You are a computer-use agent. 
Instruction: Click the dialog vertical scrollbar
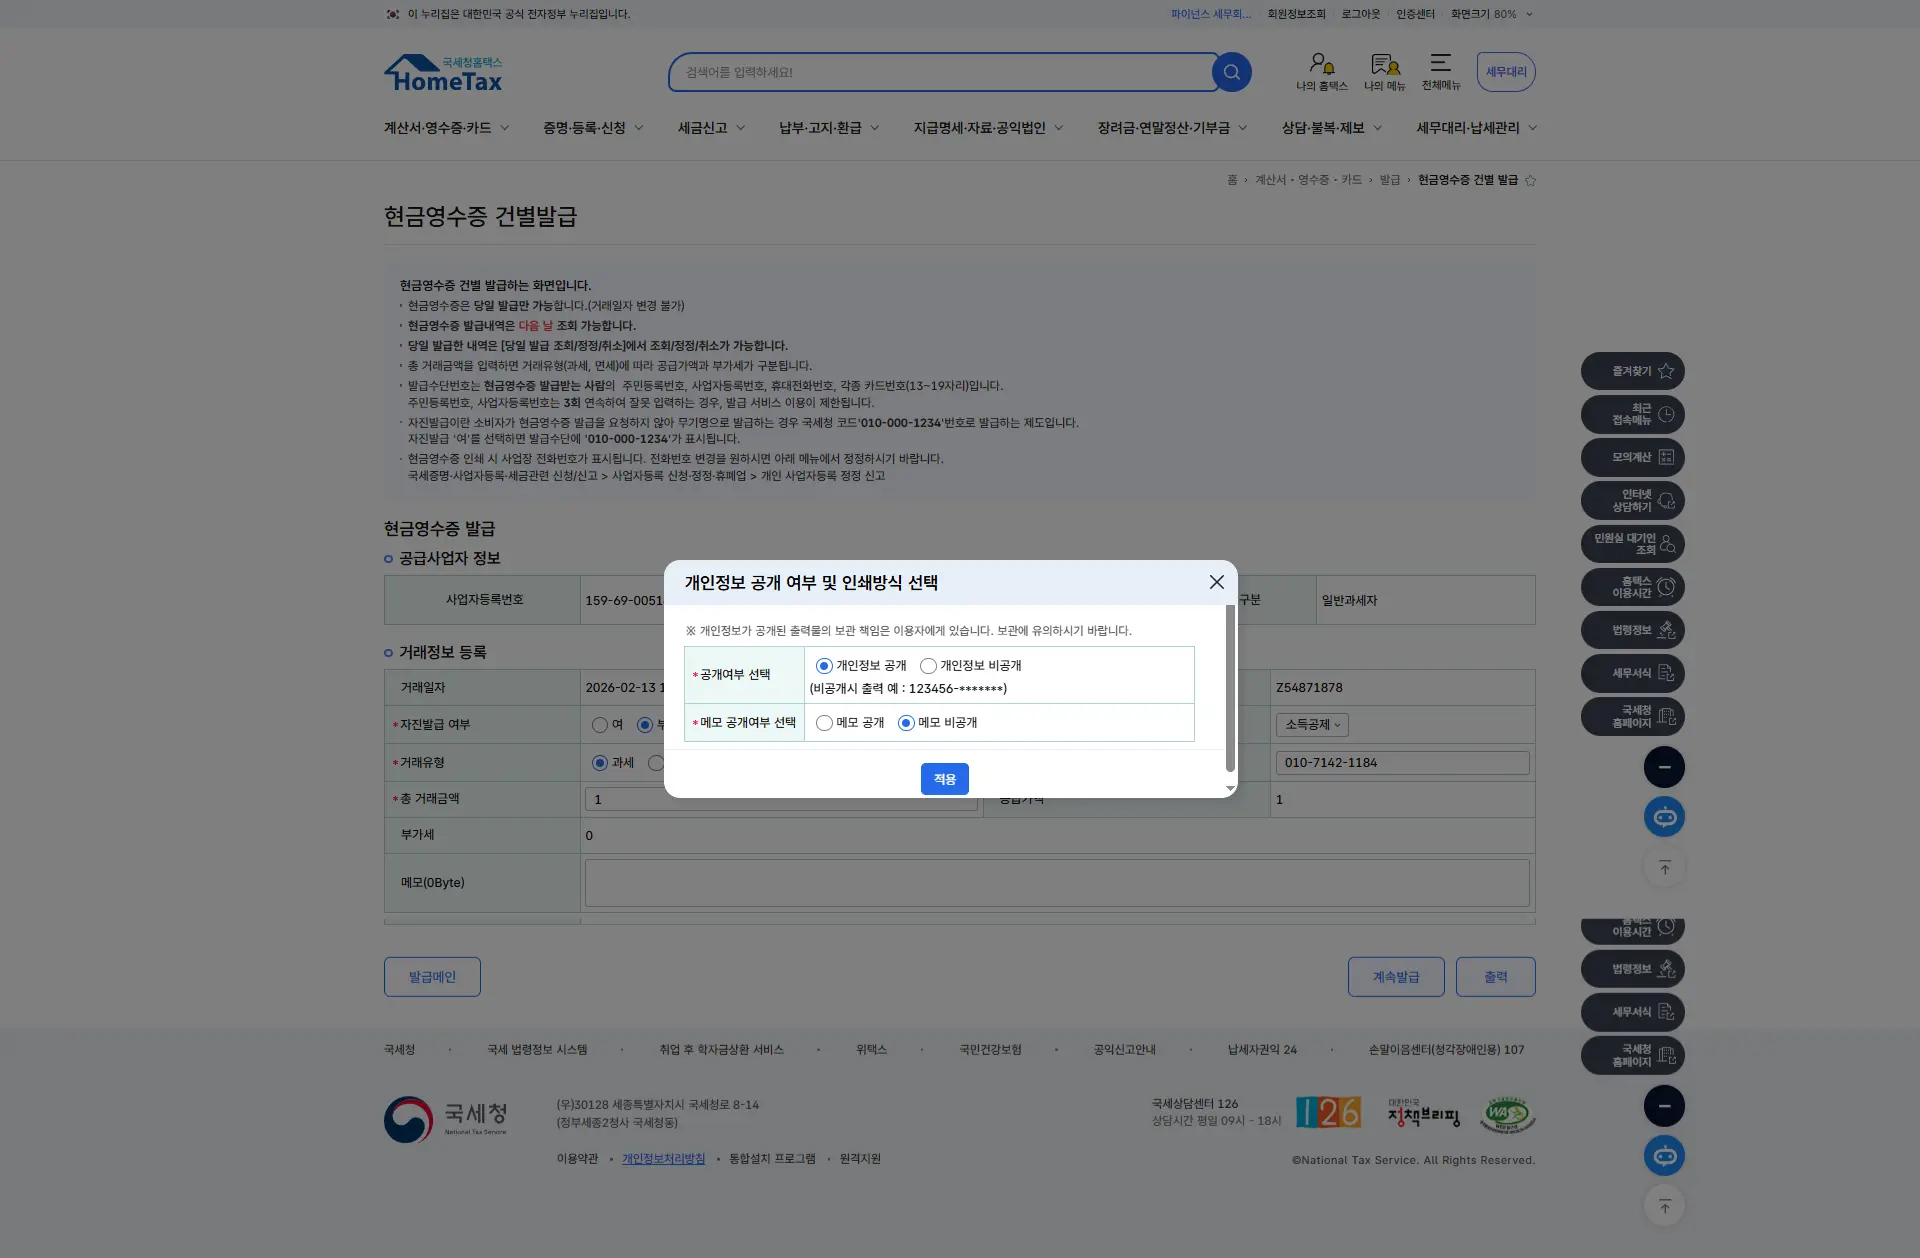tap(1230, 690)
